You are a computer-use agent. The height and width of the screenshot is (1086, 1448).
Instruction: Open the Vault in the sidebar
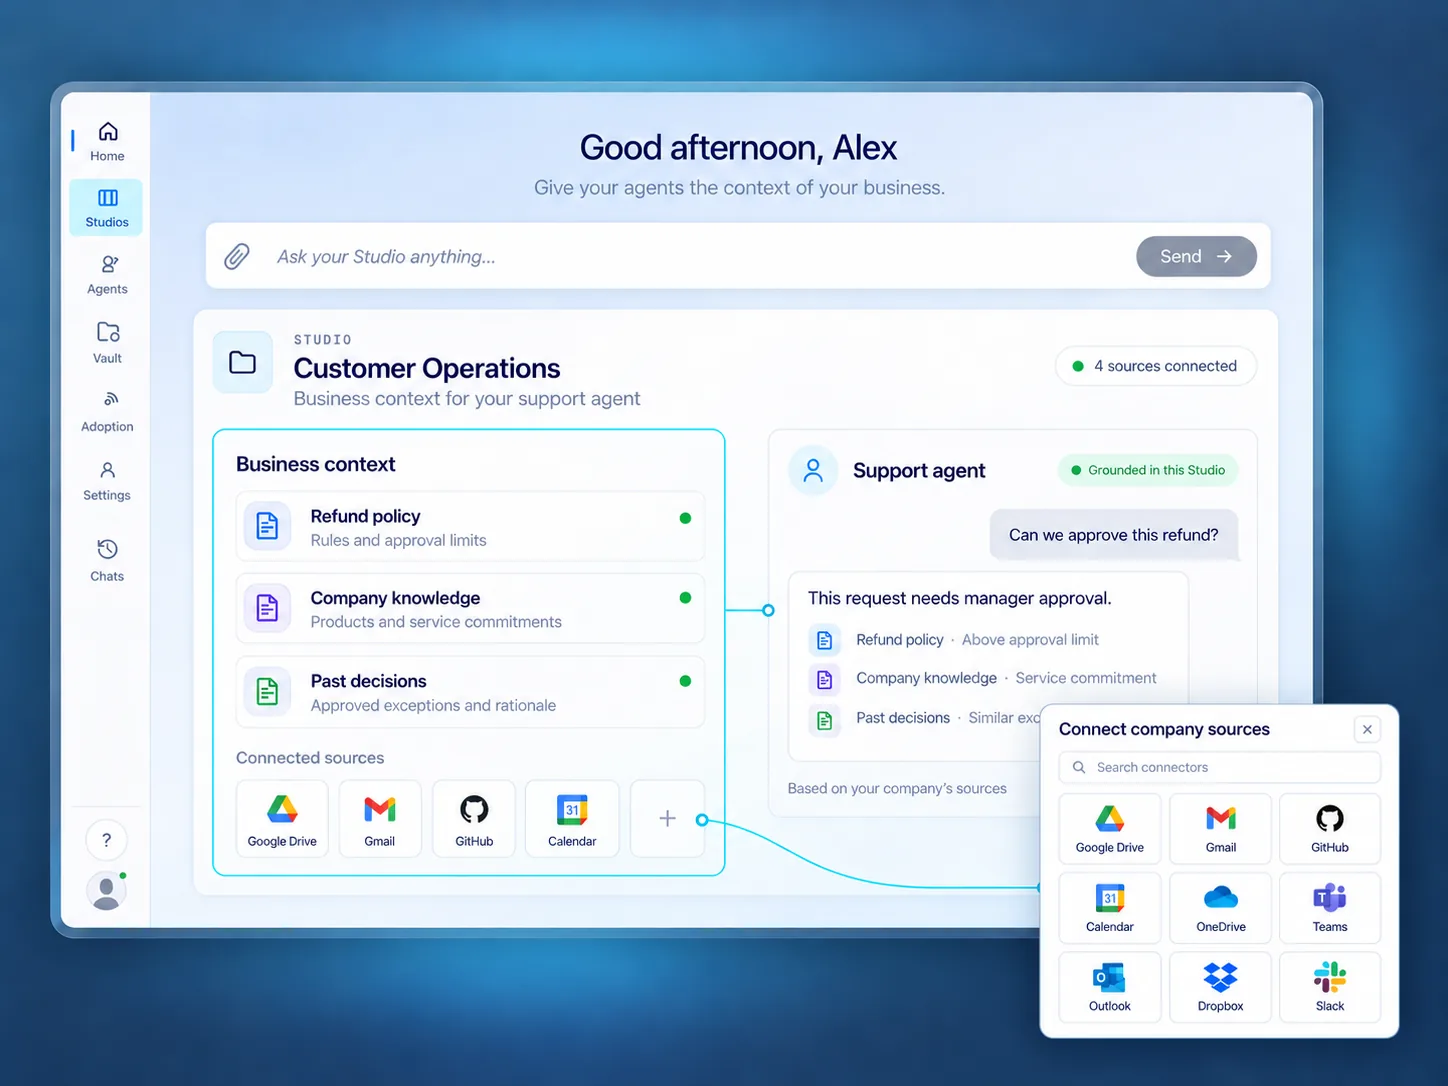point(107,343)
